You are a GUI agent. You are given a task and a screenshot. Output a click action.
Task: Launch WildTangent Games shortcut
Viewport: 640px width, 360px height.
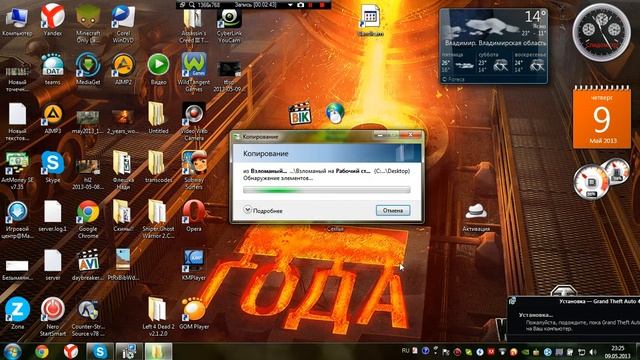click(x=194, y=65)
